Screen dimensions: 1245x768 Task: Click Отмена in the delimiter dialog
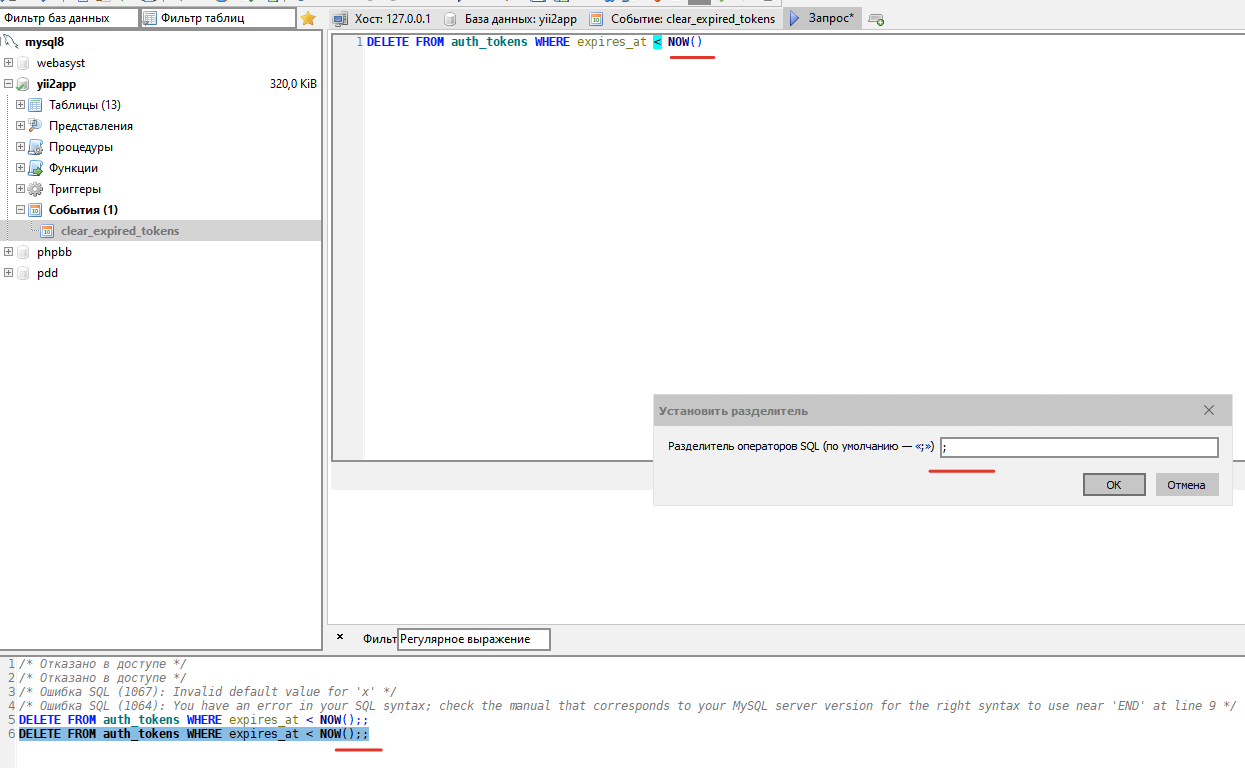(x=1187, y=485)
